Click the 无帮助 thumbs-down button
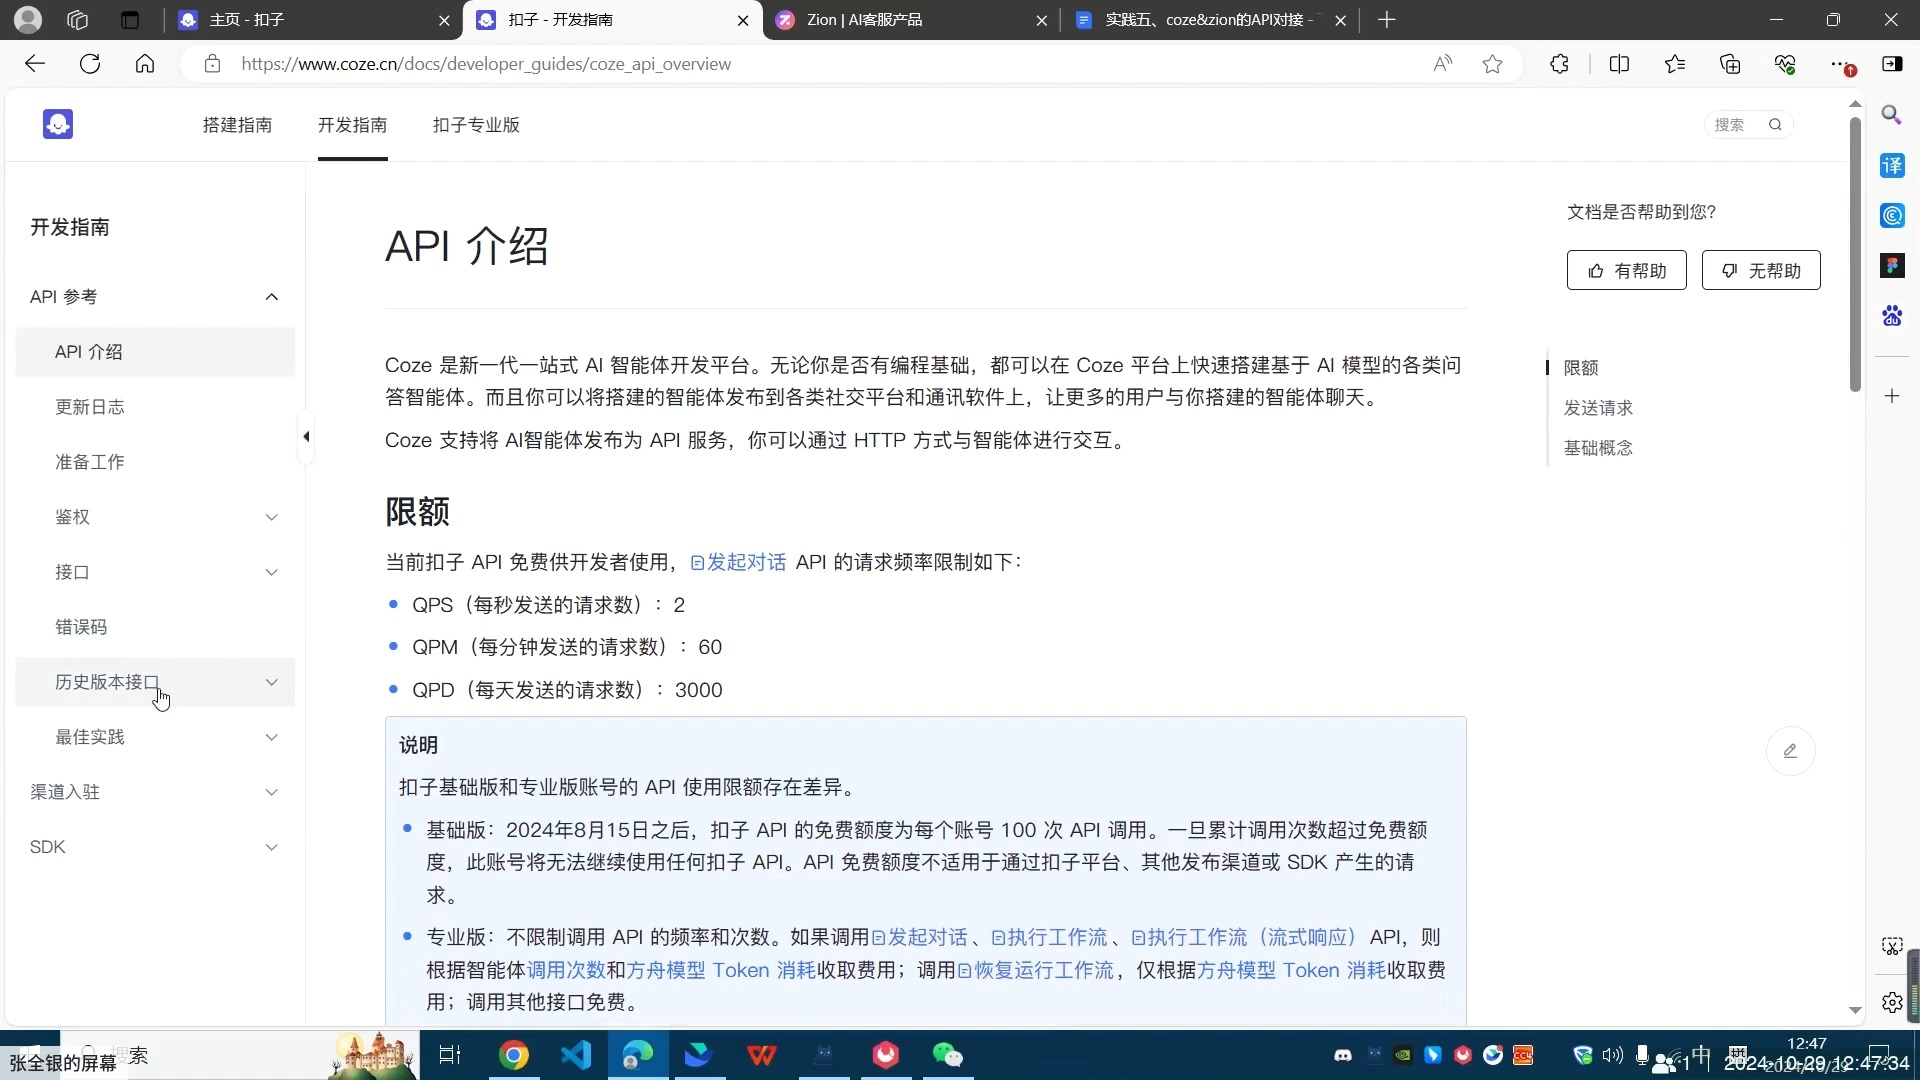Viewport: 1920px width, 1080px height. (x=1760, y=271)
